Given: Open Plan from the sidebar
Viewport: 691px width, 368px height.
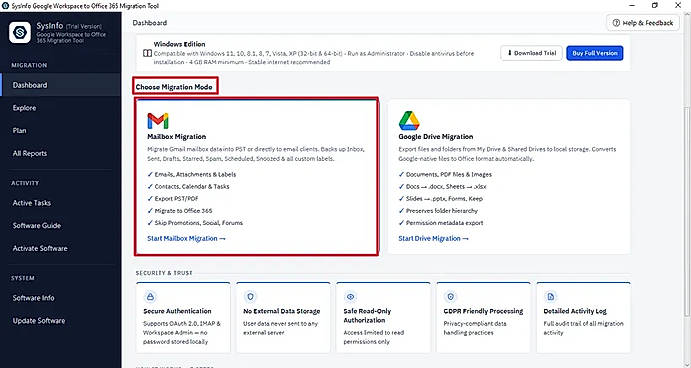Looking at the screenshot, I should tap(60, 130).
